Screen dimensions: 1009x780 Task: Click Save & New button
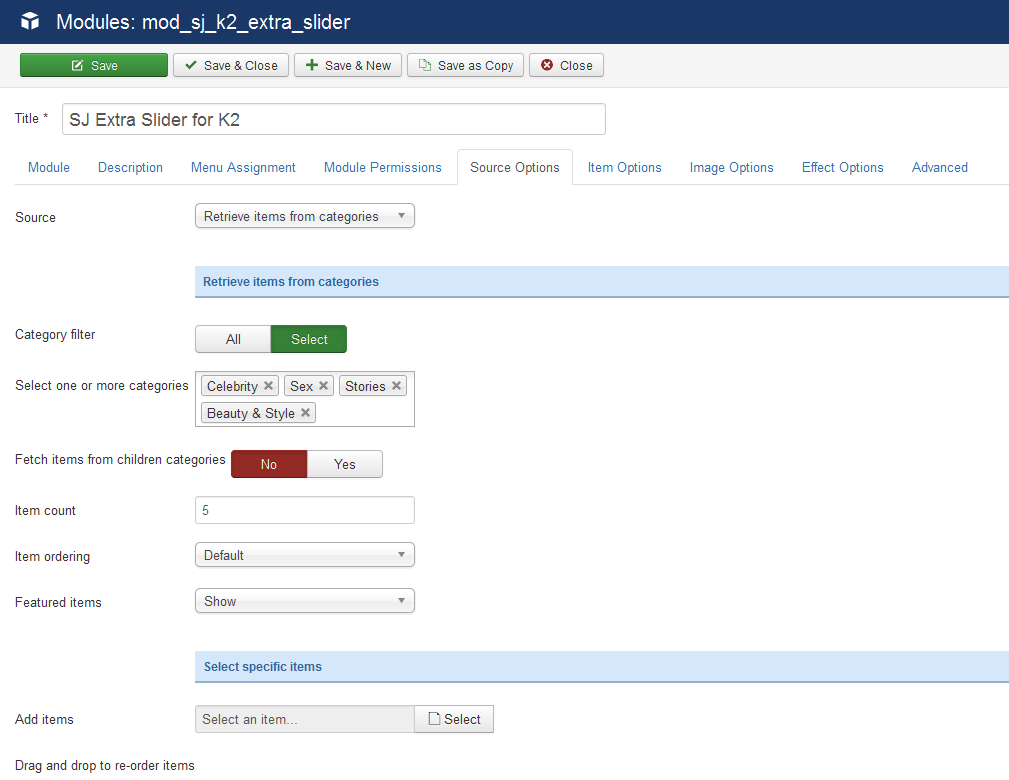(x=348, y=65)
